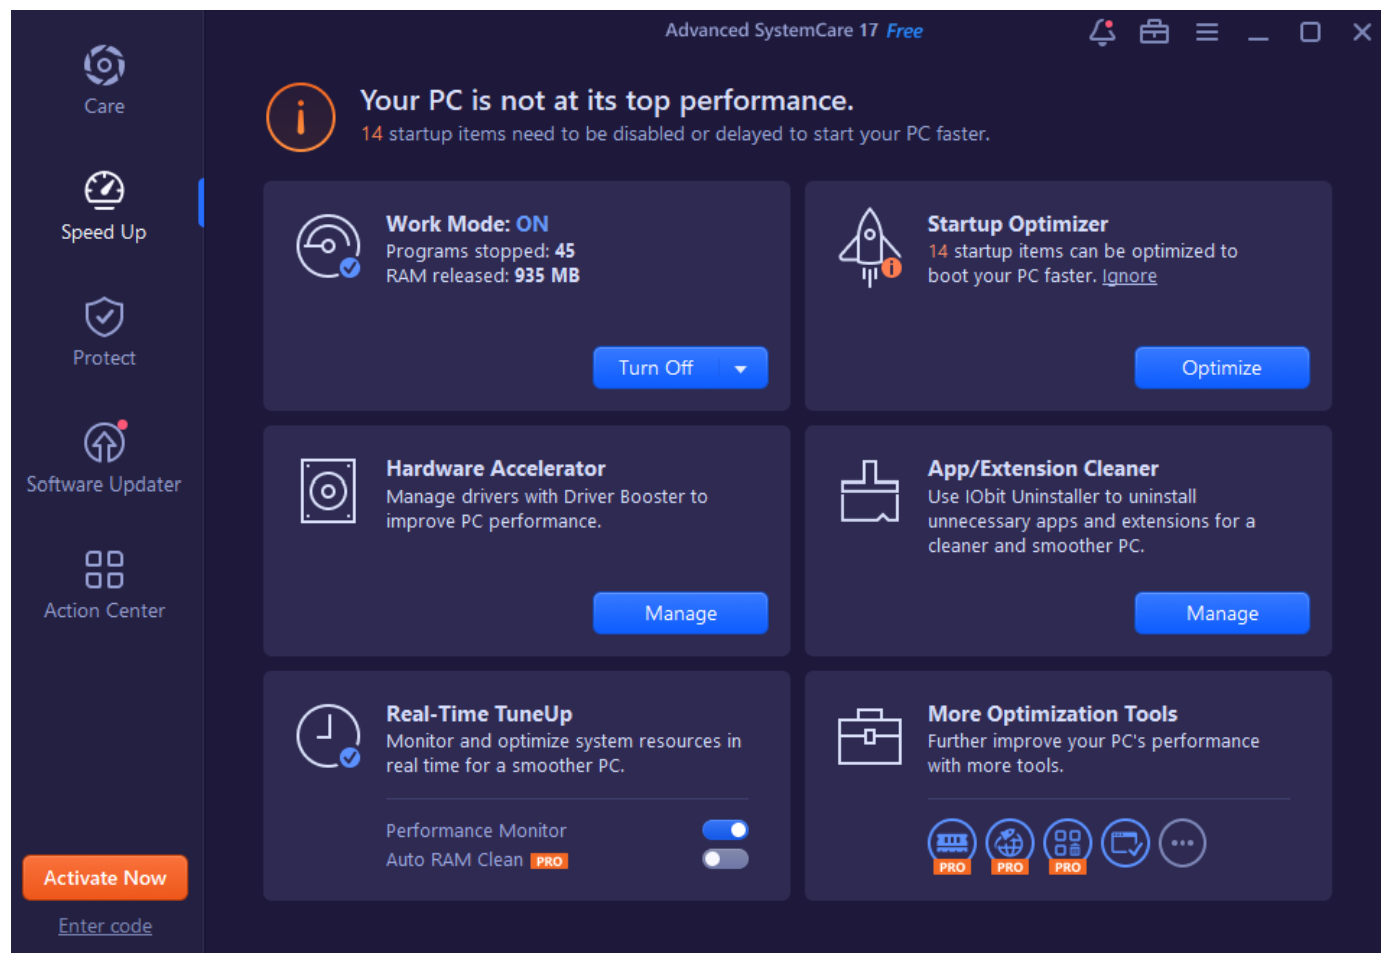This screenshot has width=1386, height=960.
Task: Open the Care section in sidebar
Action: pos(104,81)
